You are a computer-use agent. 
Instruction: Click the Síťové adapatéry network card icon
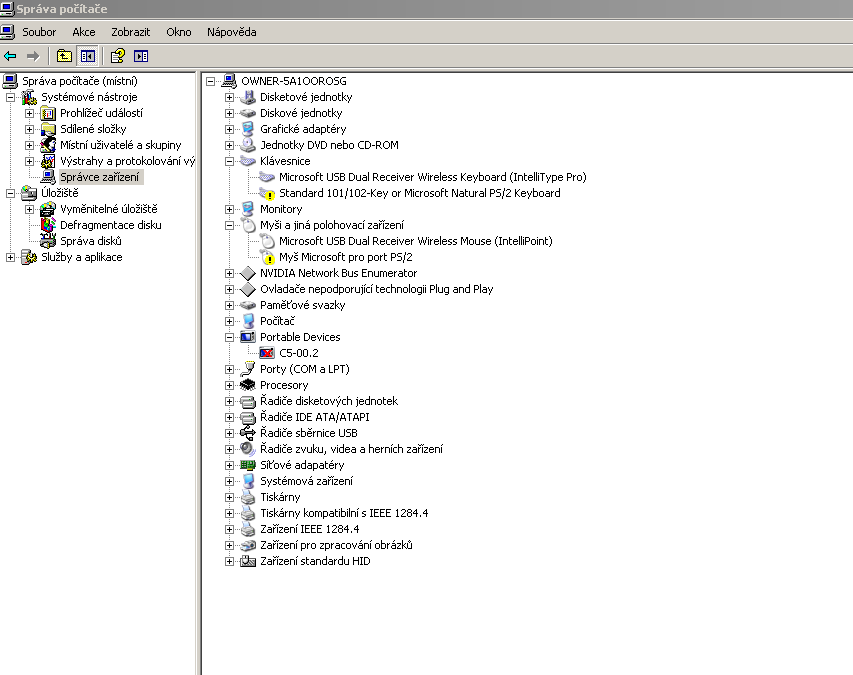248,465
